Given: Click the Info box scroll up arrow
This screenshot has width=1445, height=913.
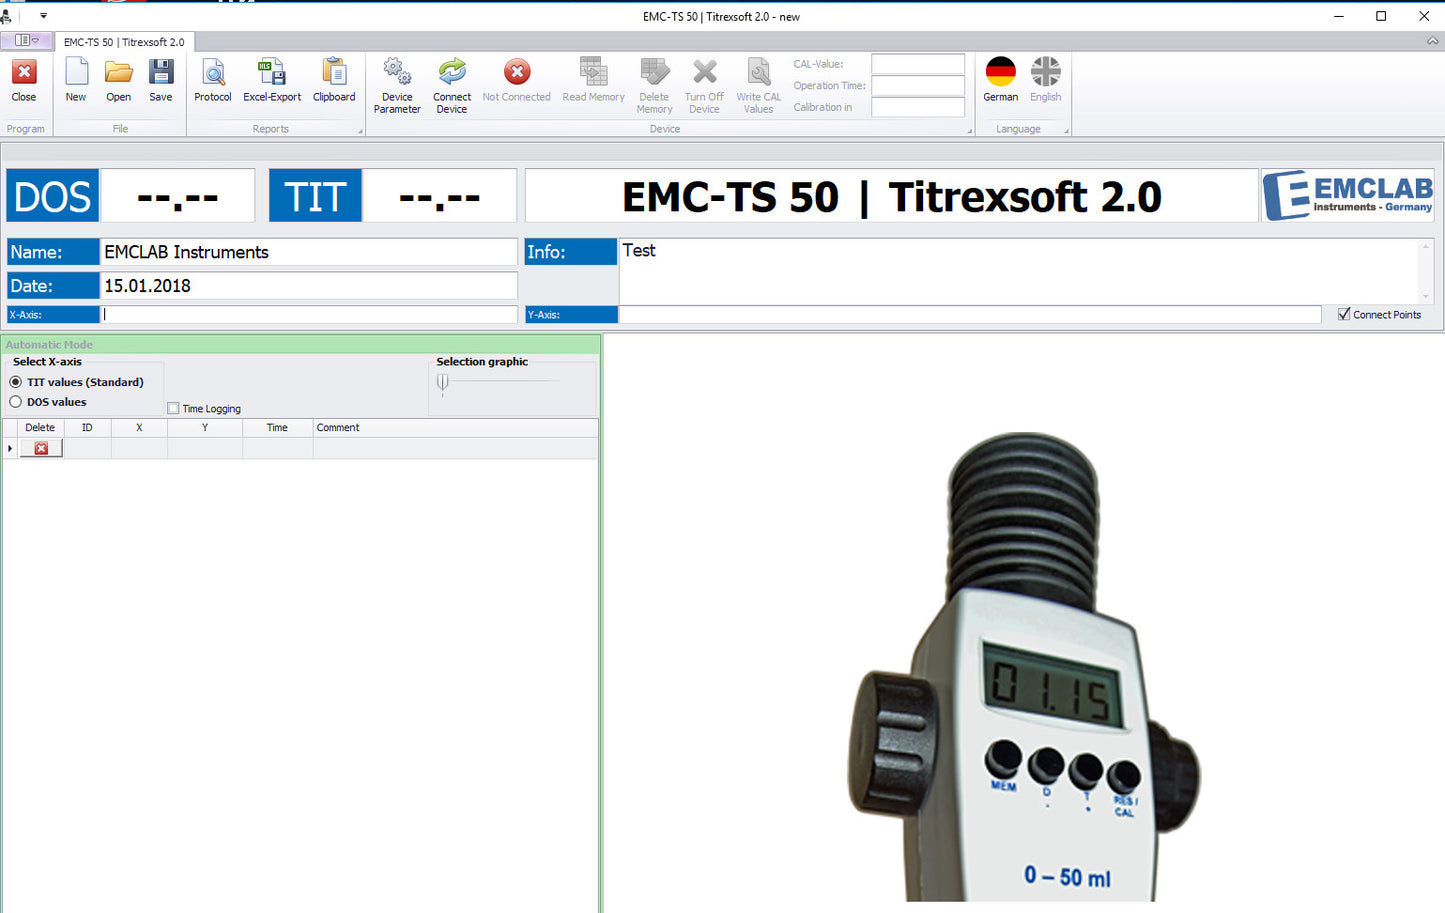Looking at the screenshot, I should click(1426, 246).
